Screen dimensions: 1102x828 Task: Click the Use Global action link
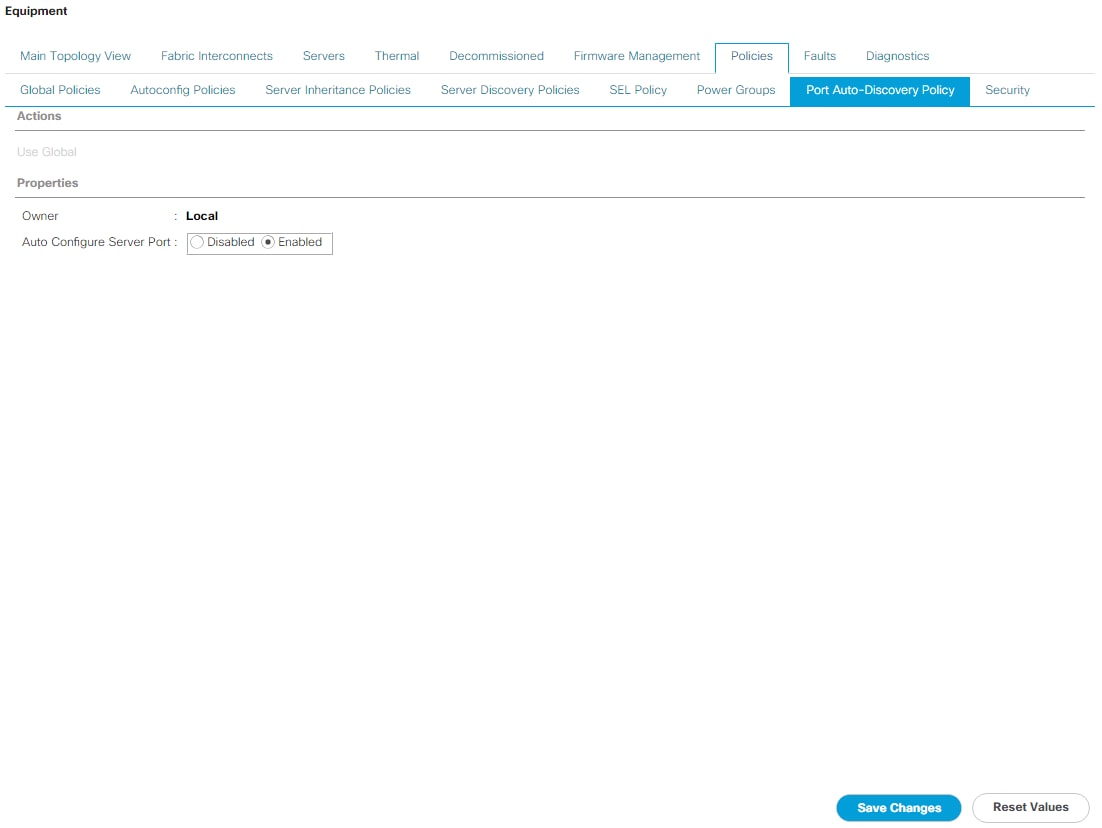(x=46, y=153)
